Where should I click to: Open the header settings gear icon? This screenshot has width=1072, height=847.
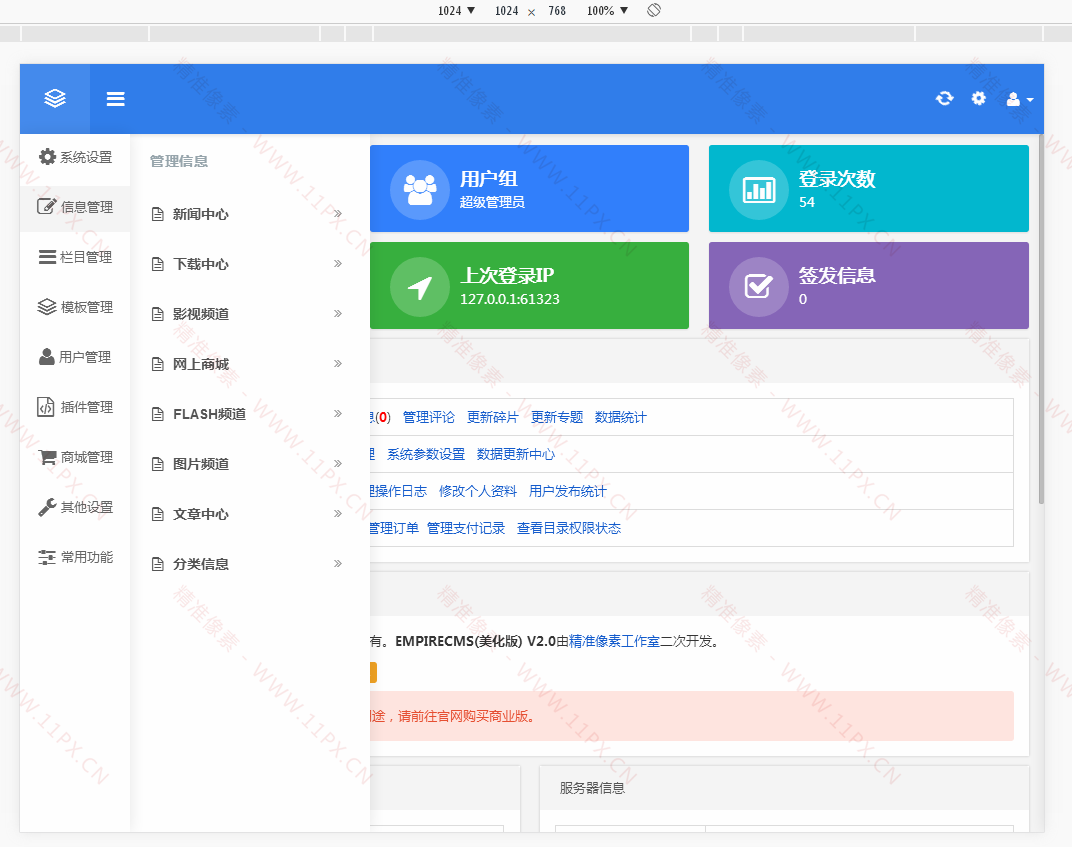pyautogui.click(x=979, y=98)
